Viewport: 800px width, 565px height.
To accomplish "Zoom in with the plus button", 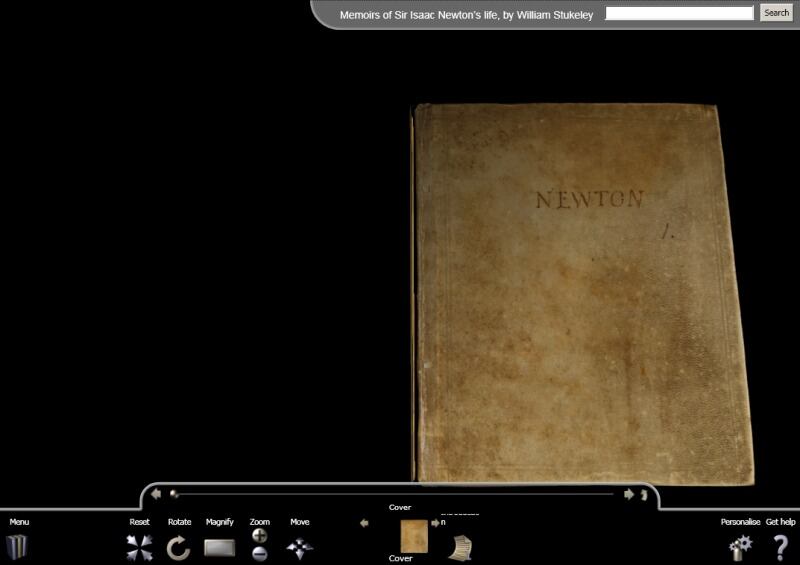I will 259,536.
